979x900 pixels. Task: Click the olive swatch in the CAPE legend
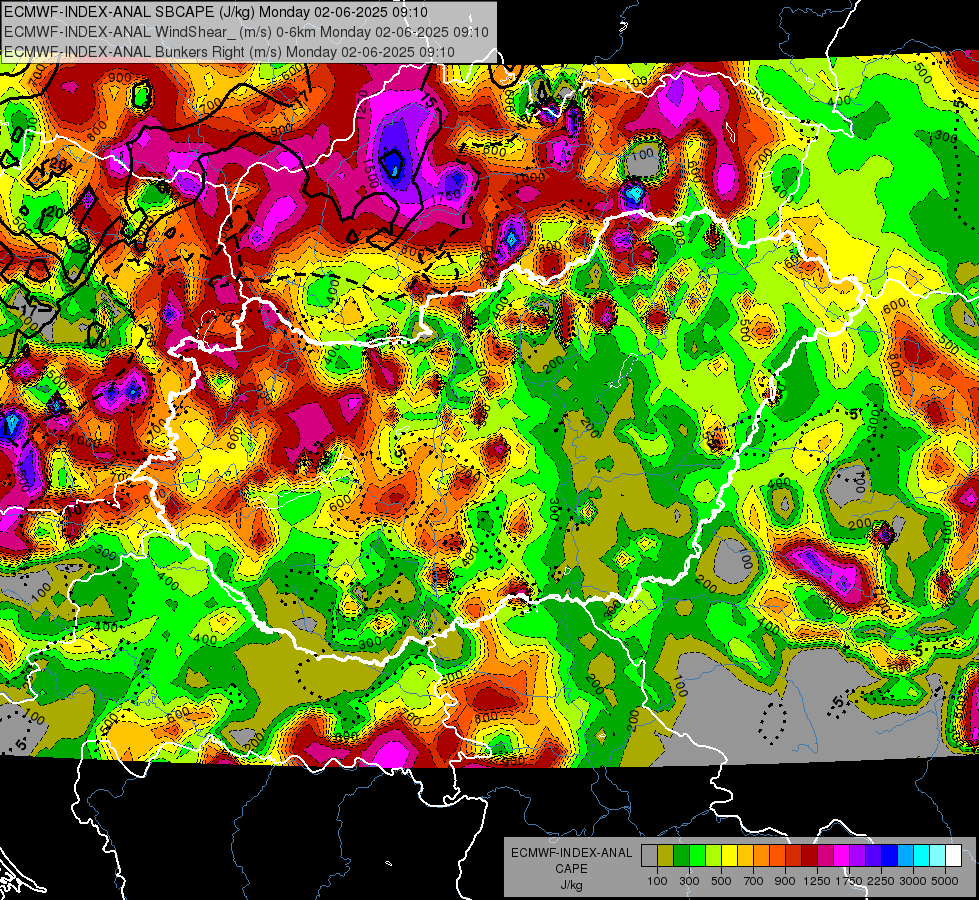[666, 856]
